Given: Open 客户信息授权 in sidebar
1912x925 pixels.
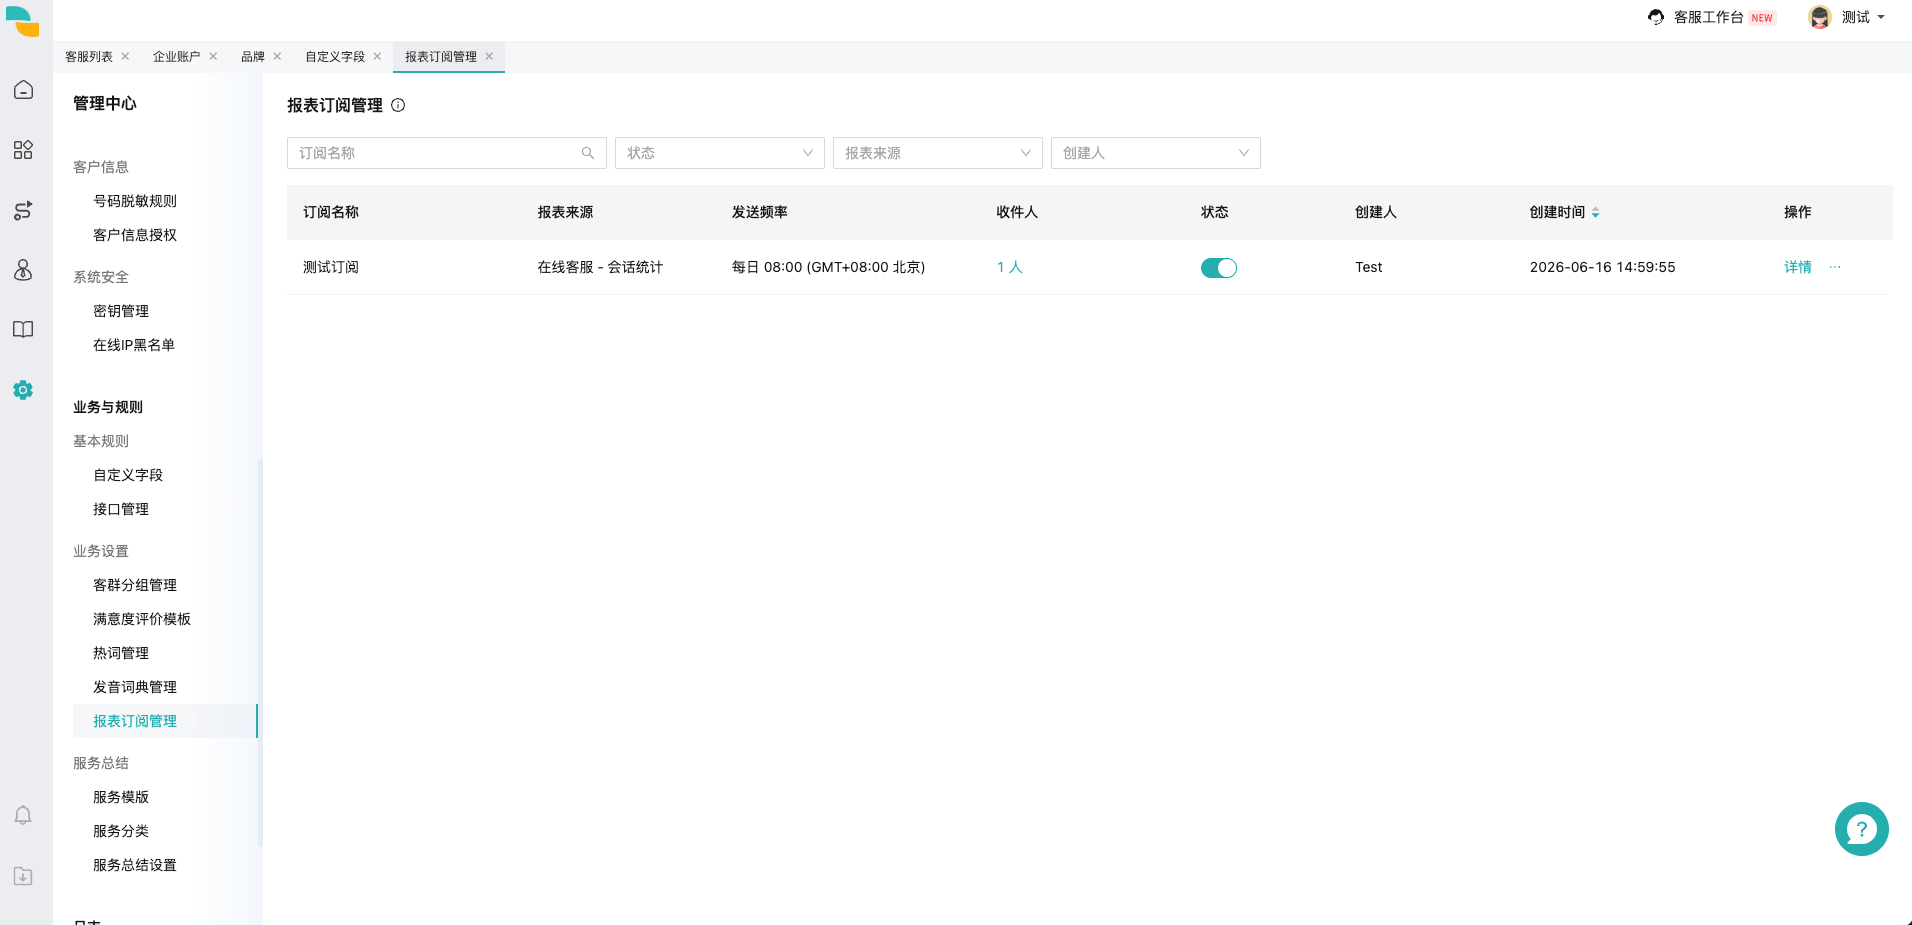Looking at the screenshot, I should click(135, 235).
